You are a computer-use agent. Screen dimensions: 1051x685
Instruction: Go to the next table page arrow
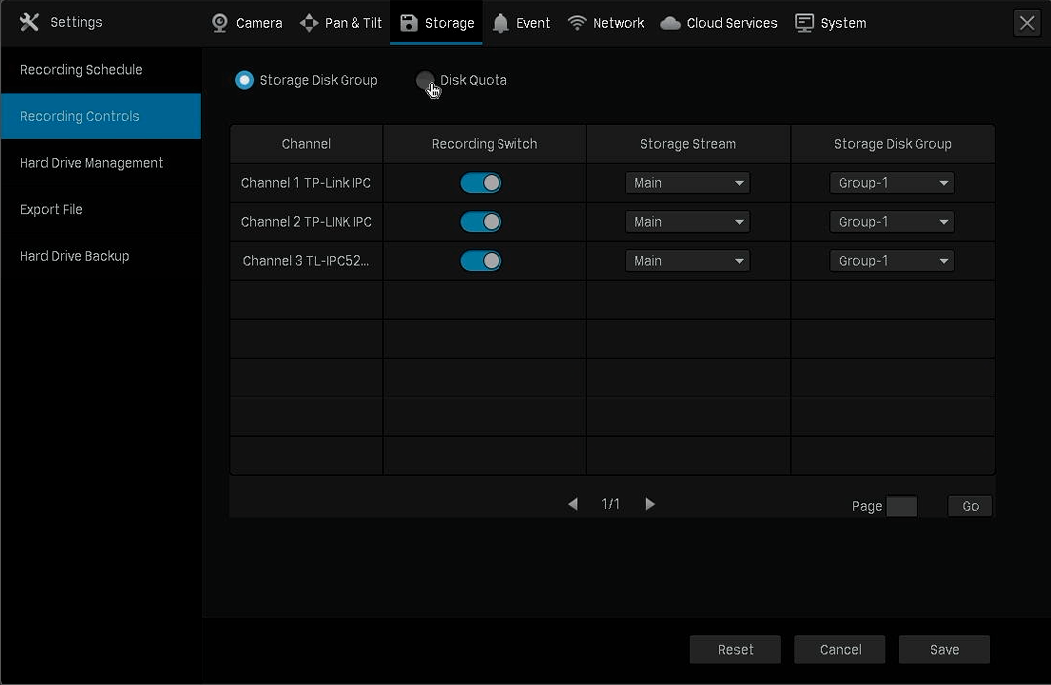click(x=650, y=504)
